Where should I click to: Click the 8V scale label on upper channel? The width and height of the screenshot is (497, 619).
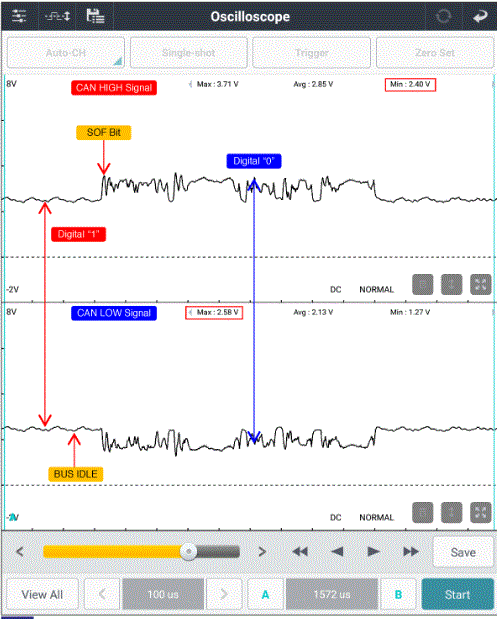11,84
